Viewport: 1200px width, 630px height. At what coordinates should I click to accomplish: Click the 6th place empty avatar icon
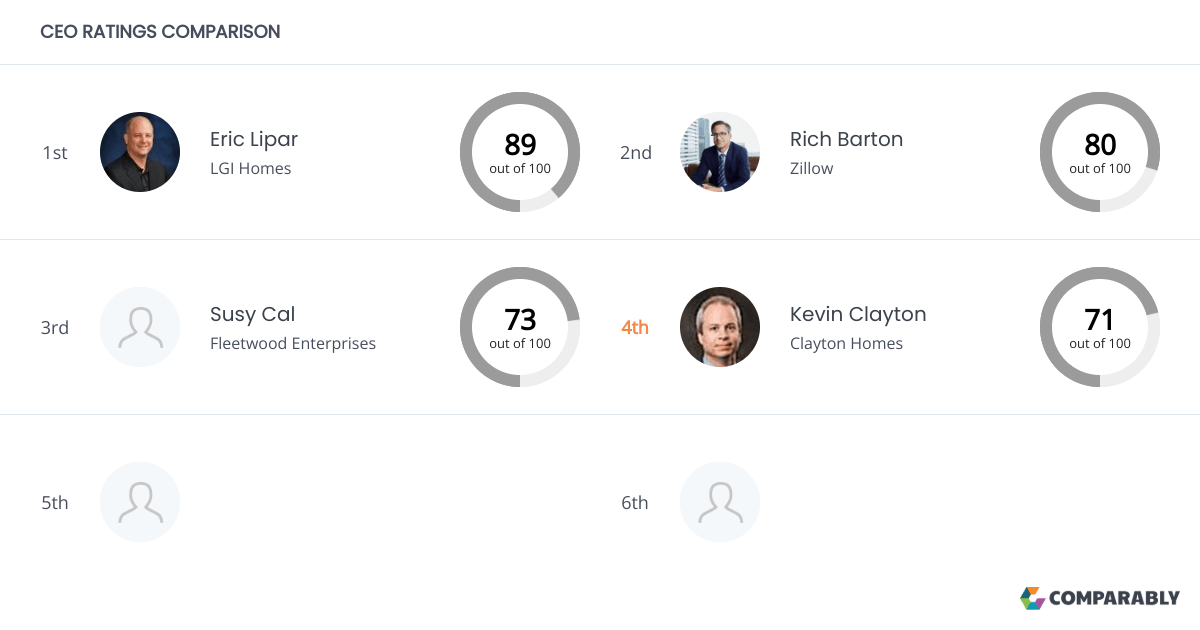720,502
